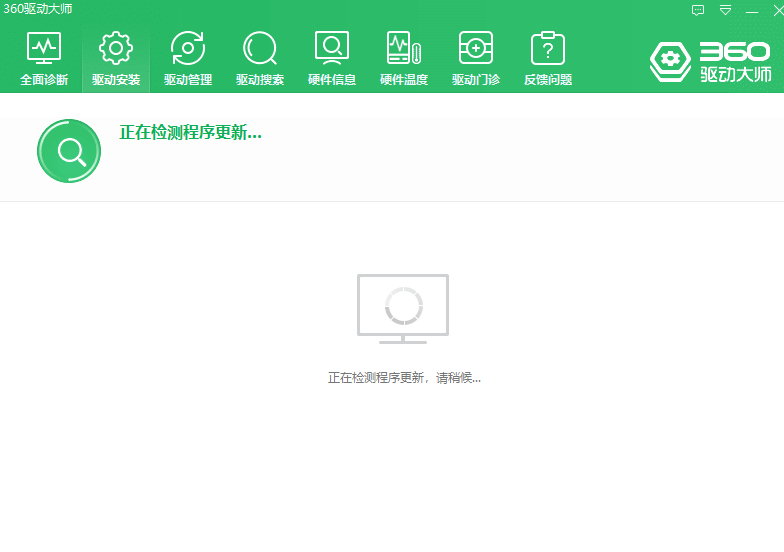Click the hexagon gear logo icon
The image size is (784, 552).
pos(670,61)
